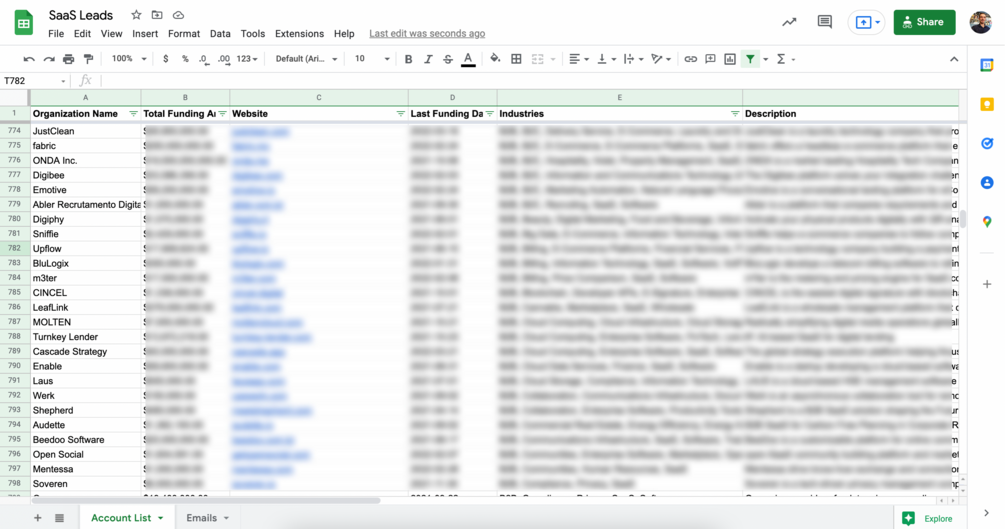Click the Name box showing T782
Screen dimensions: 1005x529
[35, 81]
